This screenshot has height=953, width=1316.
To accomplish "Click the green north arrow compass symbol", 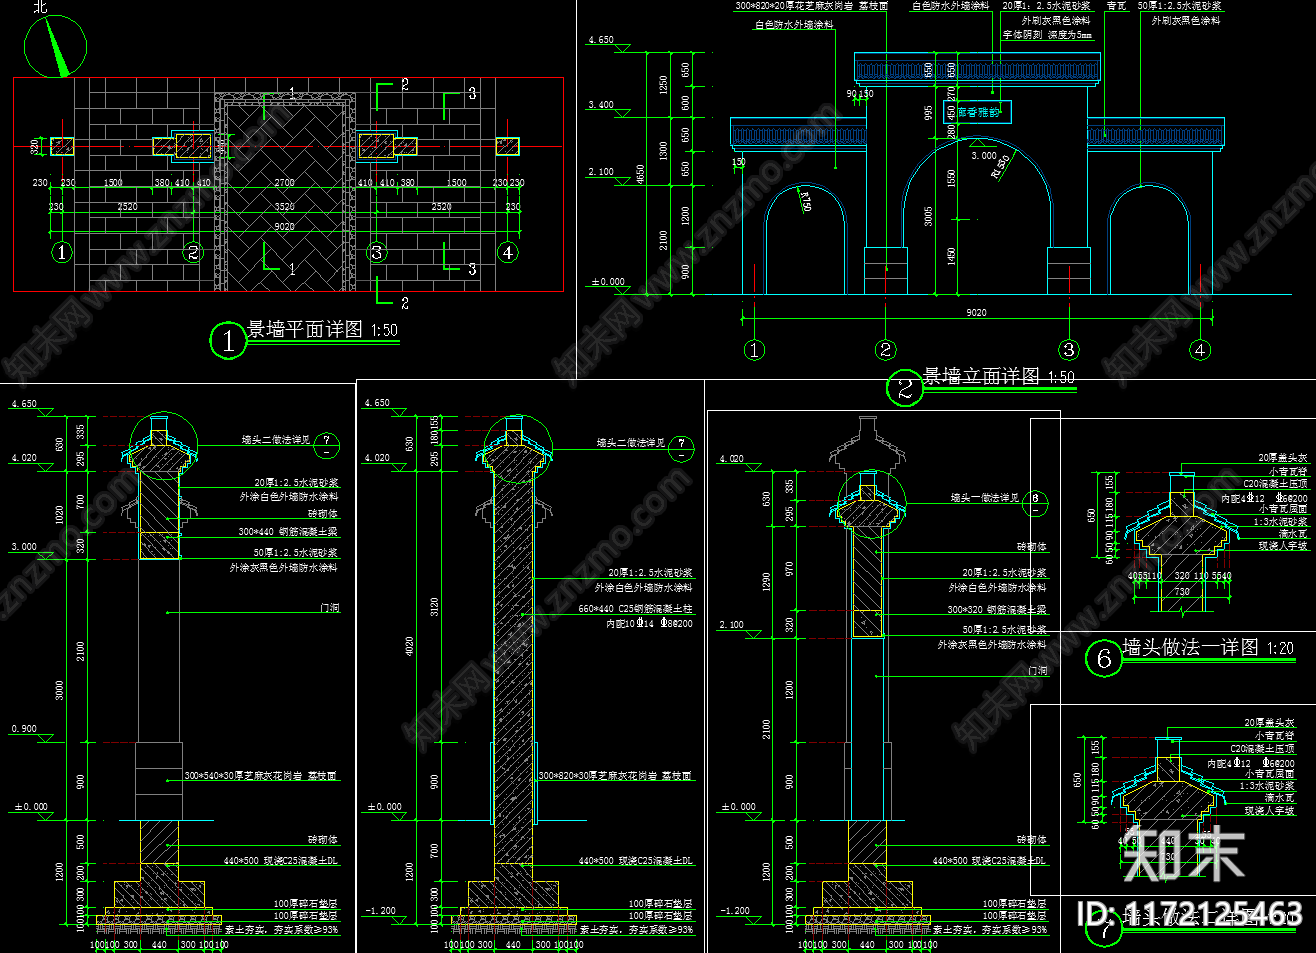I will coord(55,46).
